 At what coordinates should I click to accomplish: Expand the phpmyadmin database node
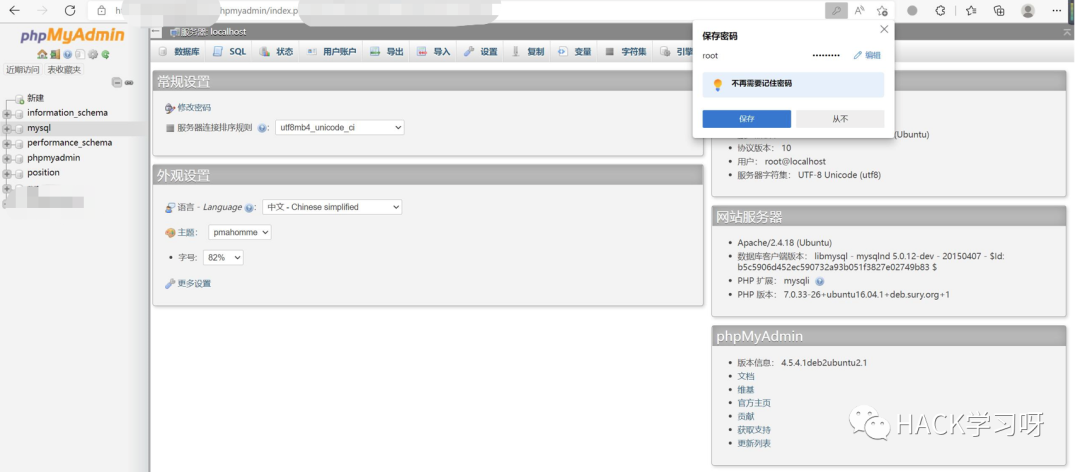7,158
